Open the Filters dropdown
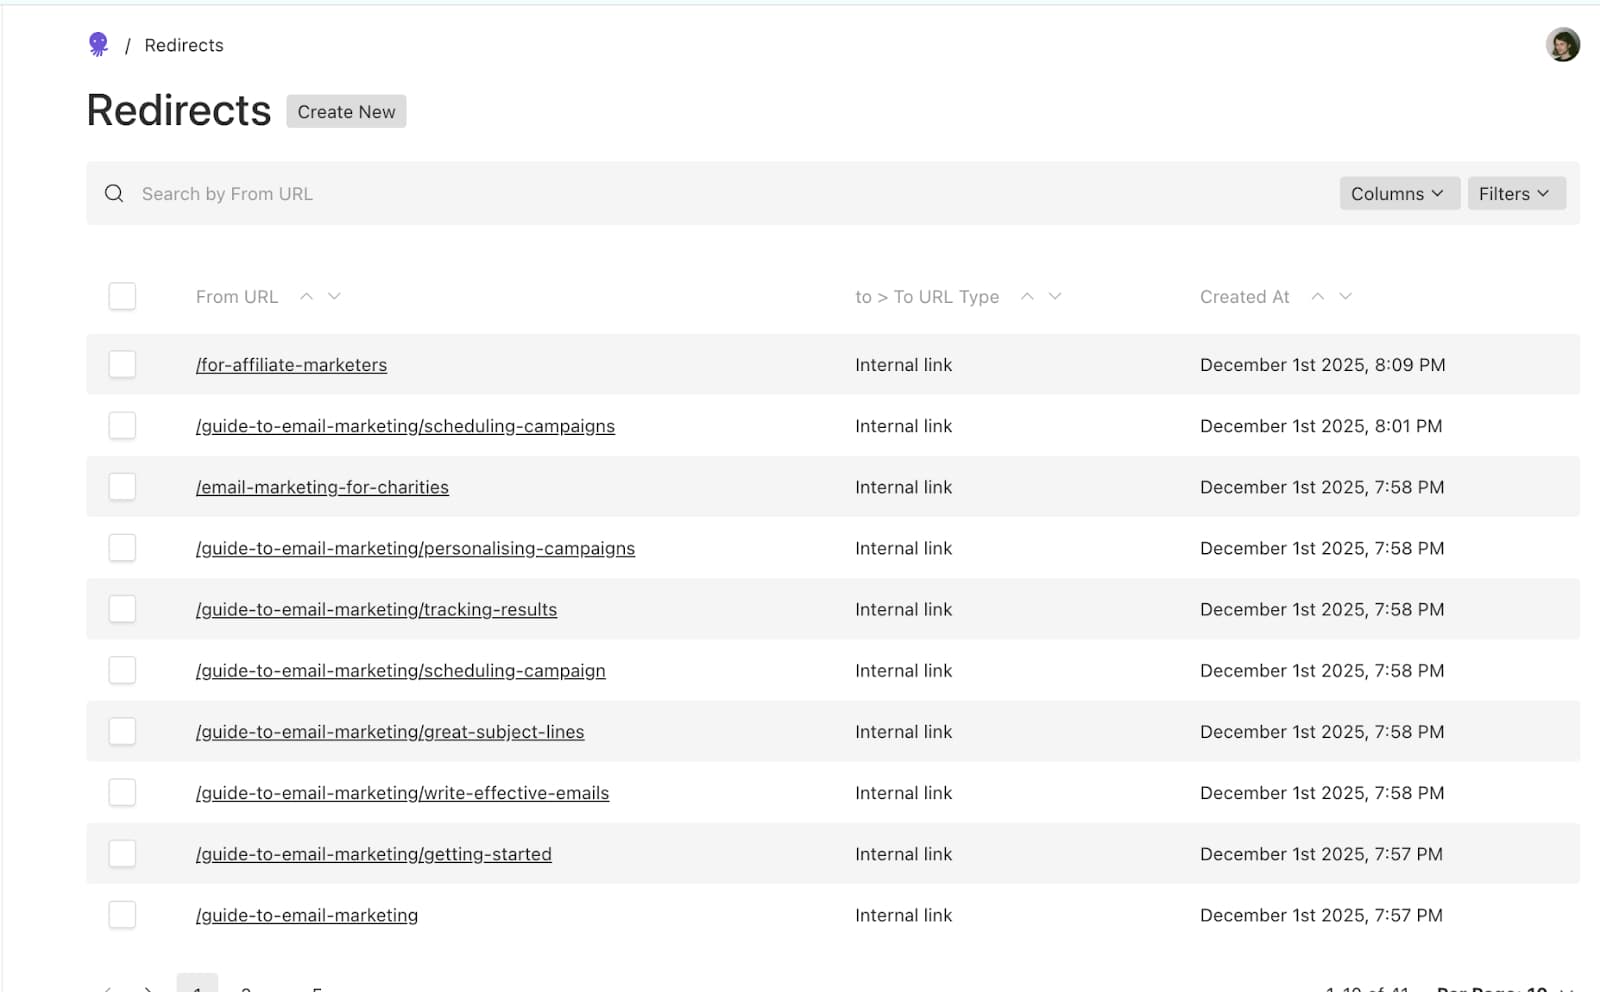 coord(1516,193)
